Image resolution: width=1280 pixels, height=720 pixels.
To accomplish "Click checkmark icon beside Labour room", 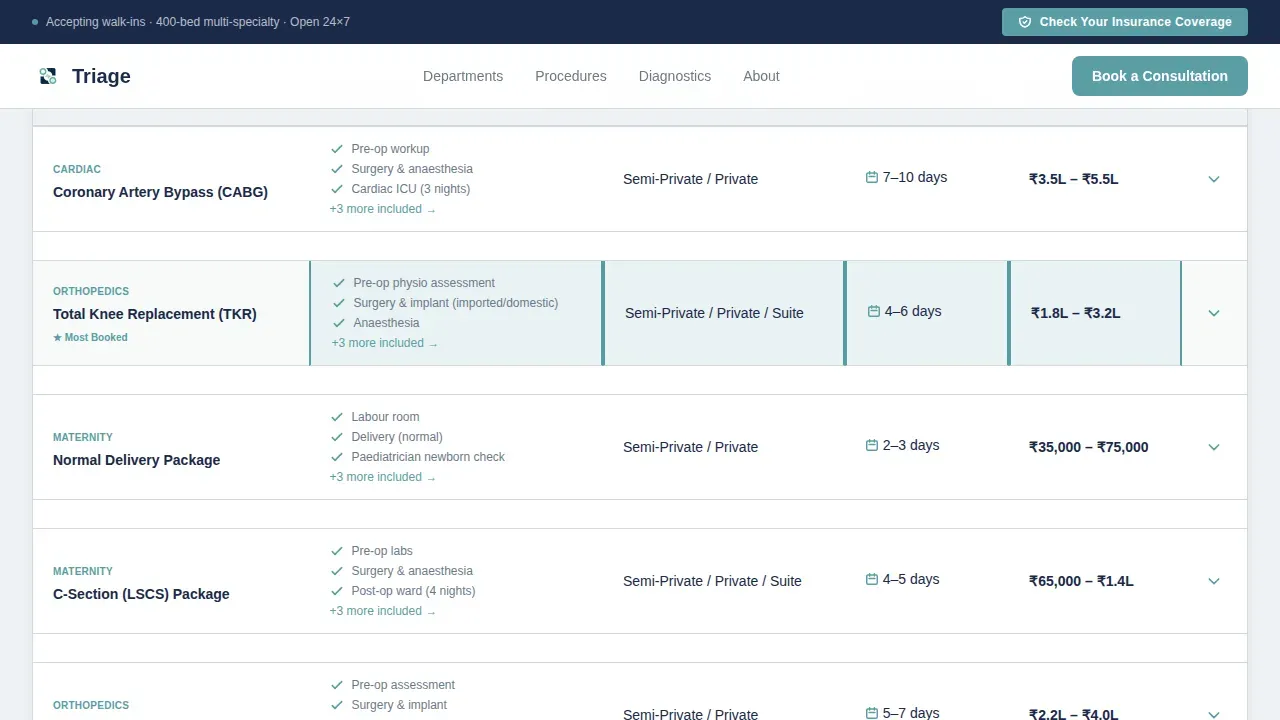I will tap(337, 417).
